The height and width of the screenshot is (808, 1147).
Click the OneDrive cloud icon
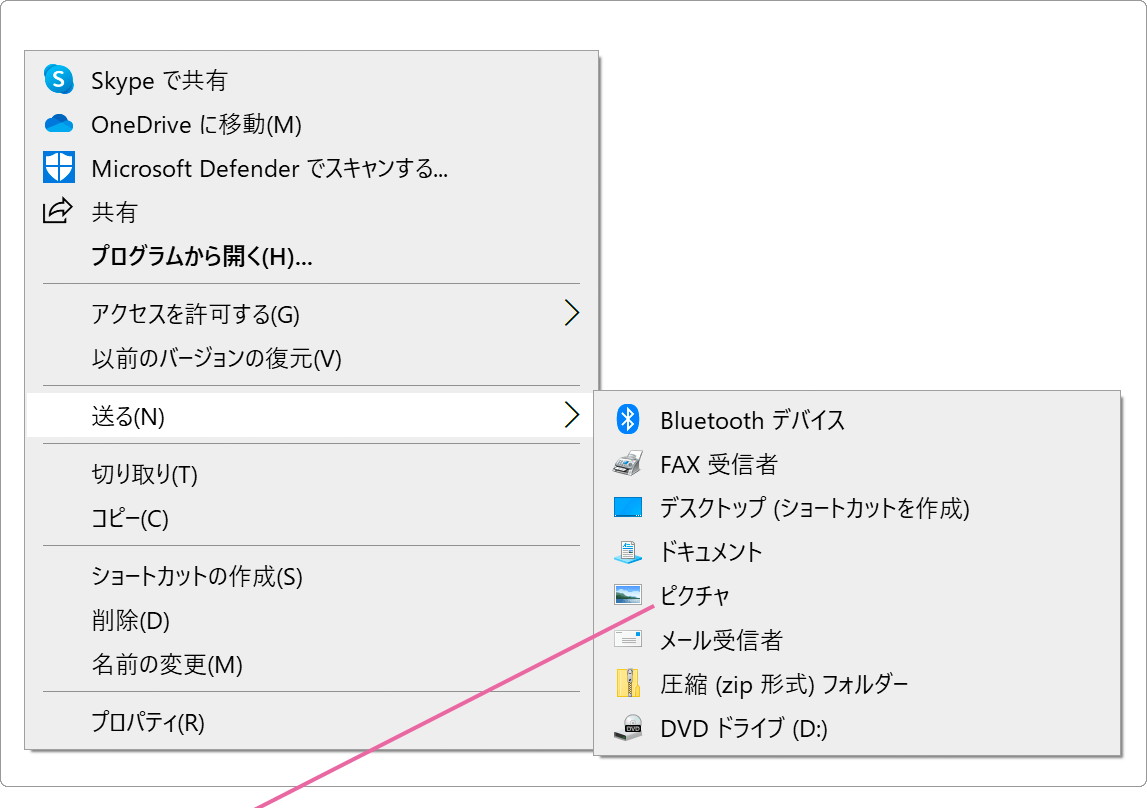[59, 124]
